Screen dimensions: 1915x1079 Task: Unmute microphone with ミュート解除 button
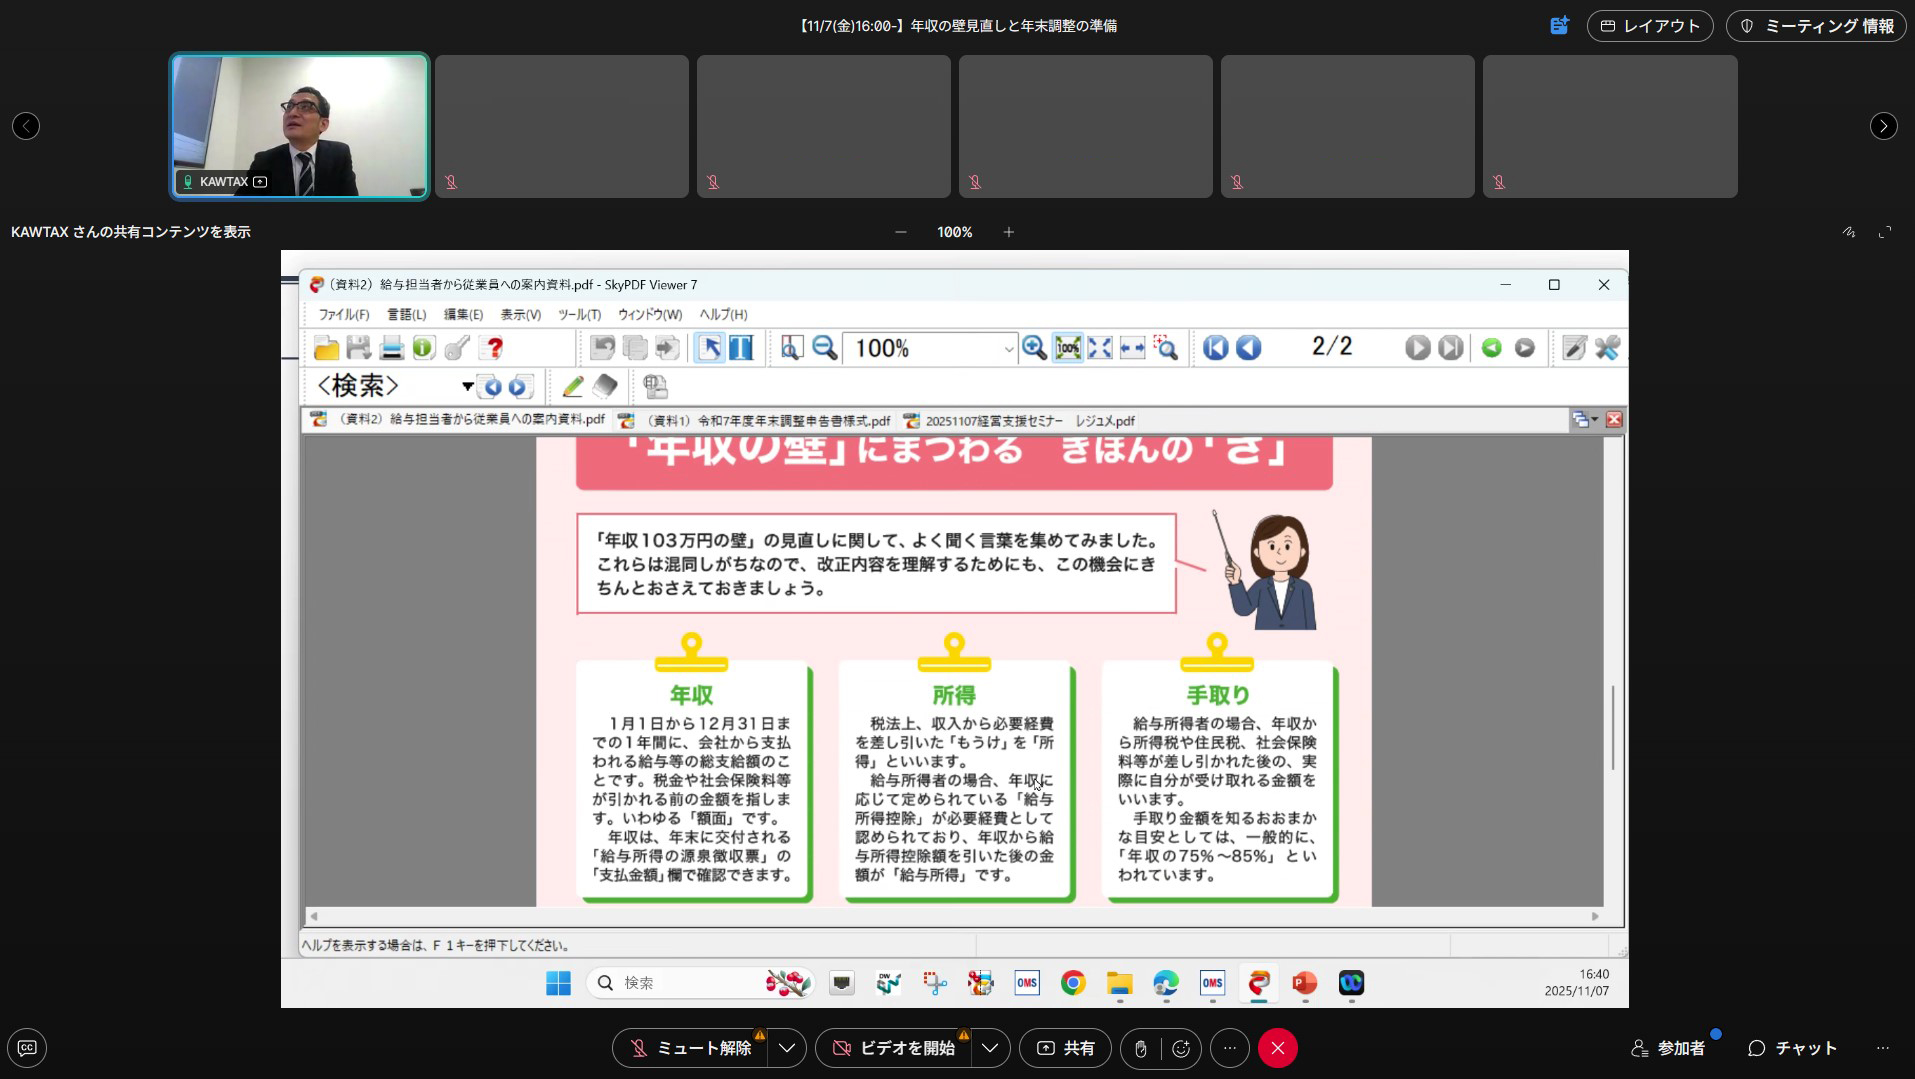click(690, 1048)
